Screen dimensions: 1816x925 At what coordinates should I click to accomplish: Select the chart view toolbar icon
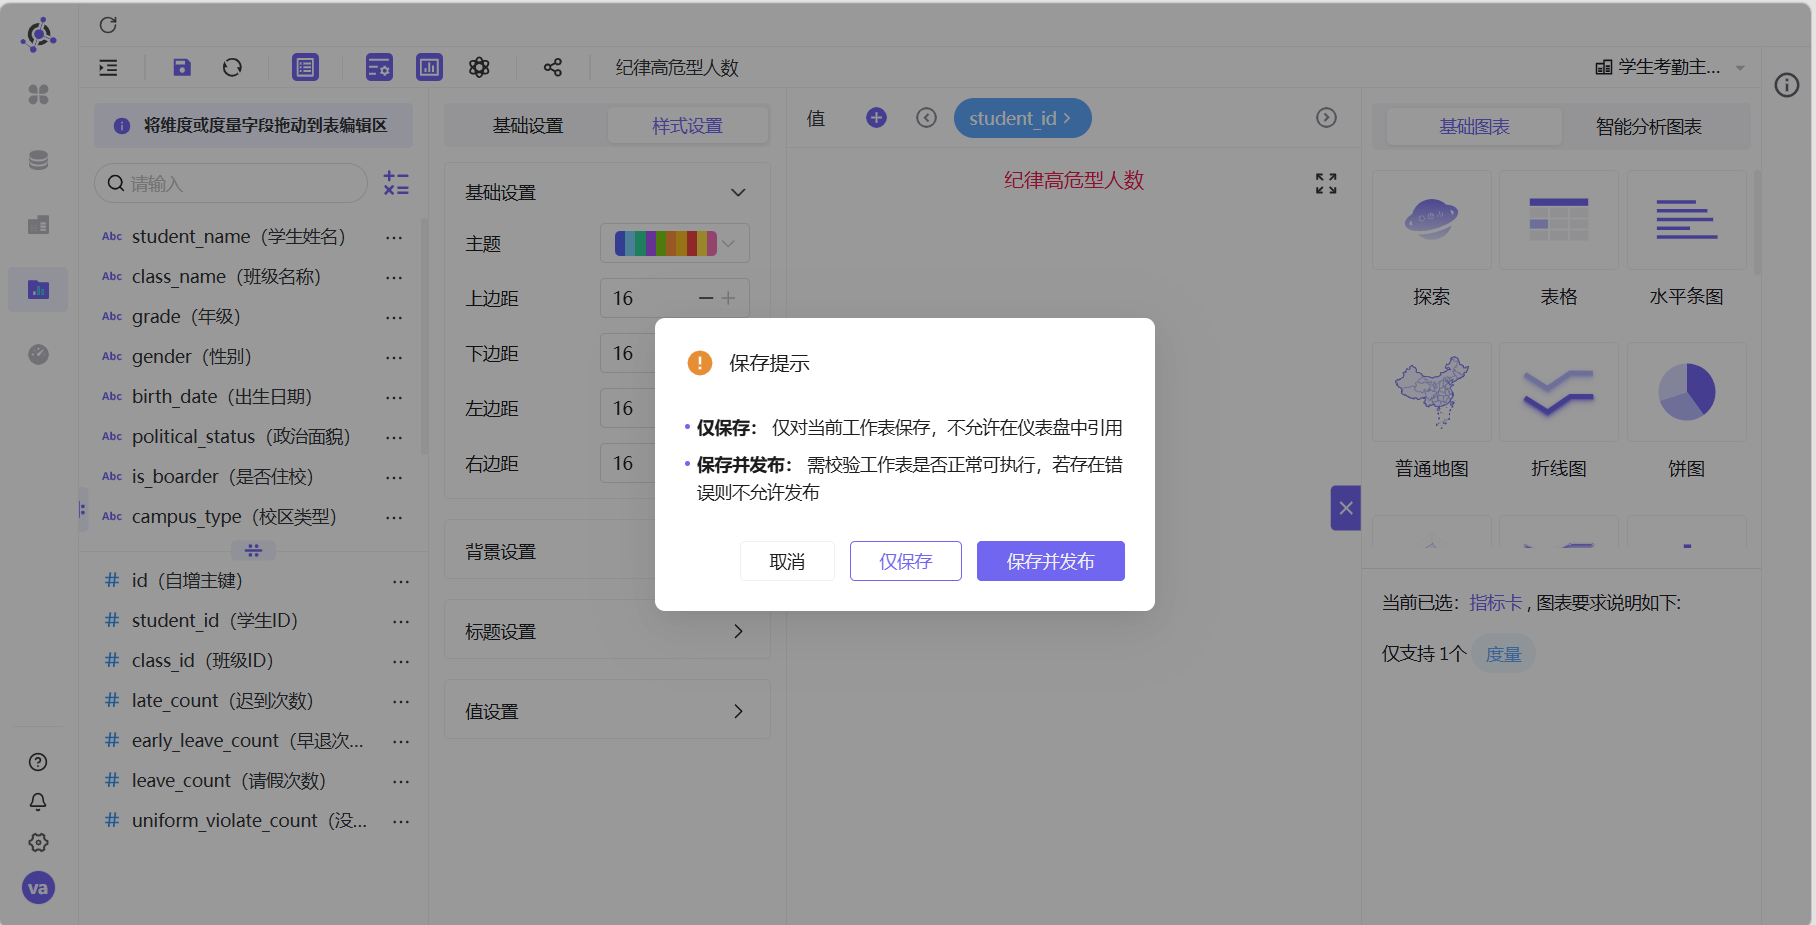429,67
